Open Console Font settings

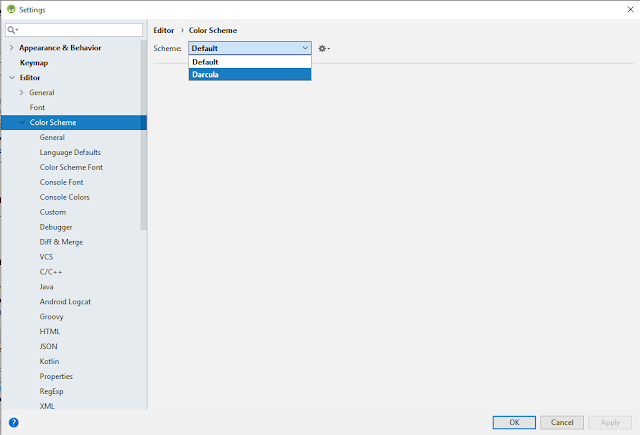tap(62, 182)
